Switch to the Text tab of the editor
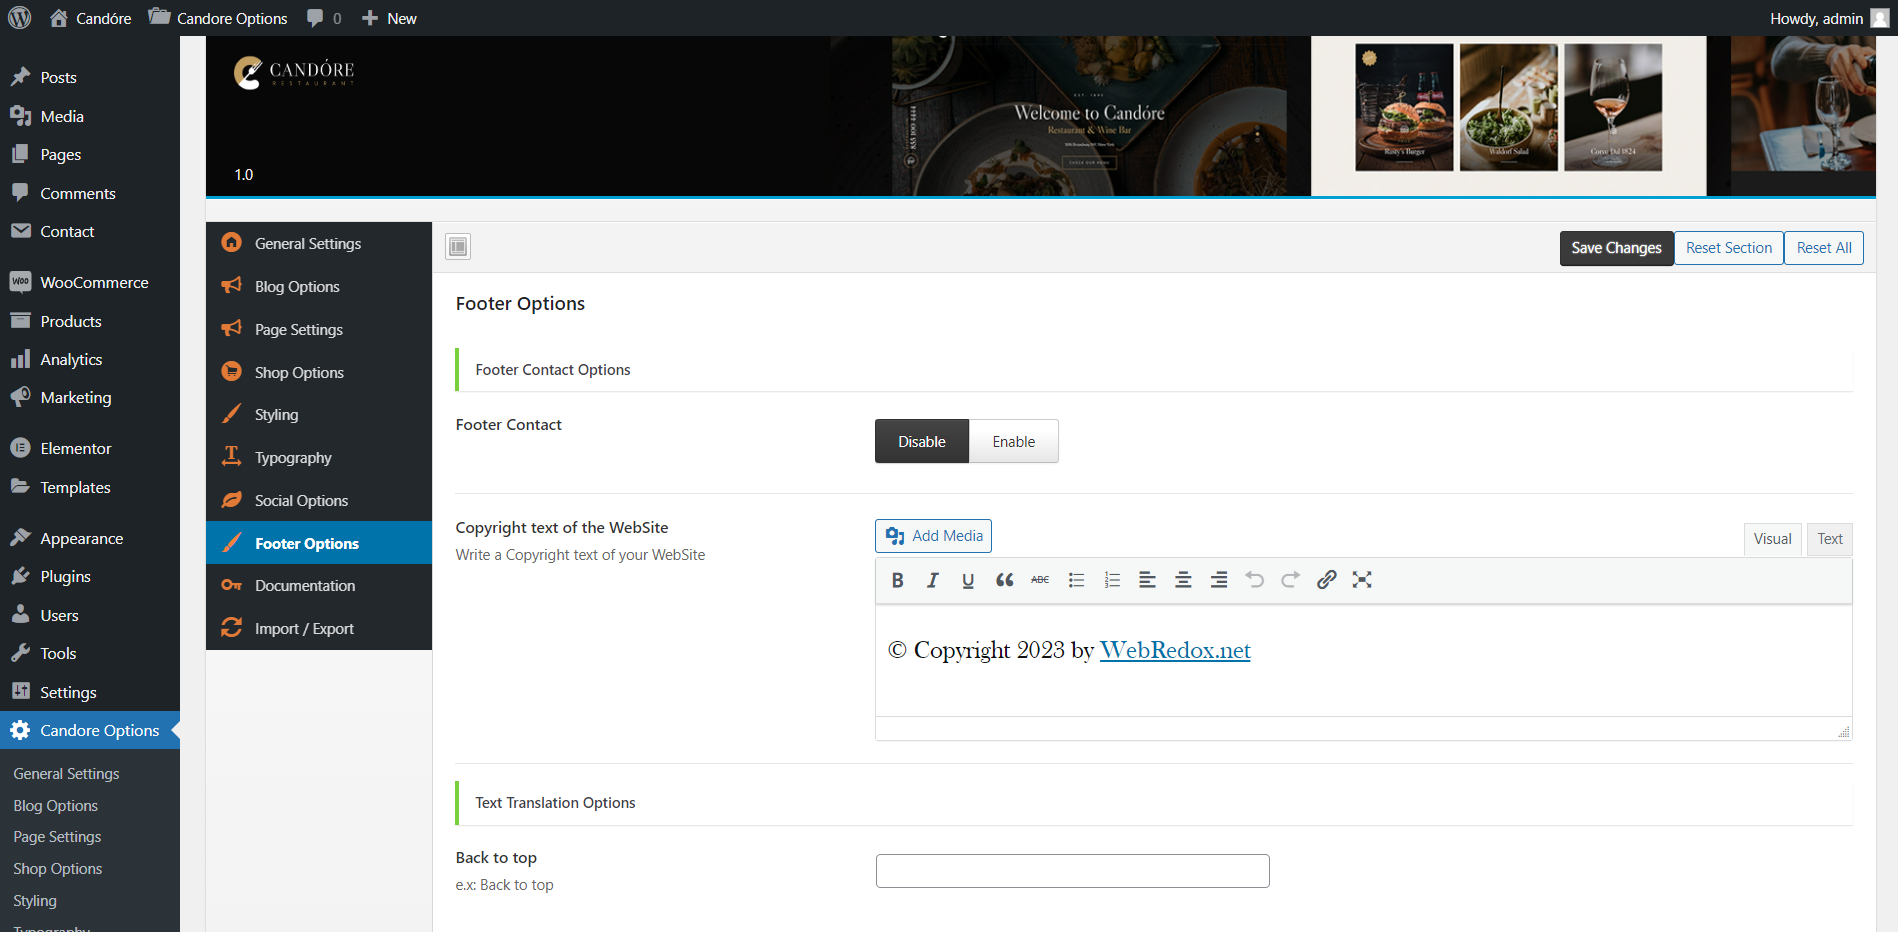The width and height of the screenshot is (1898, 932). (x=1829, y=539)
